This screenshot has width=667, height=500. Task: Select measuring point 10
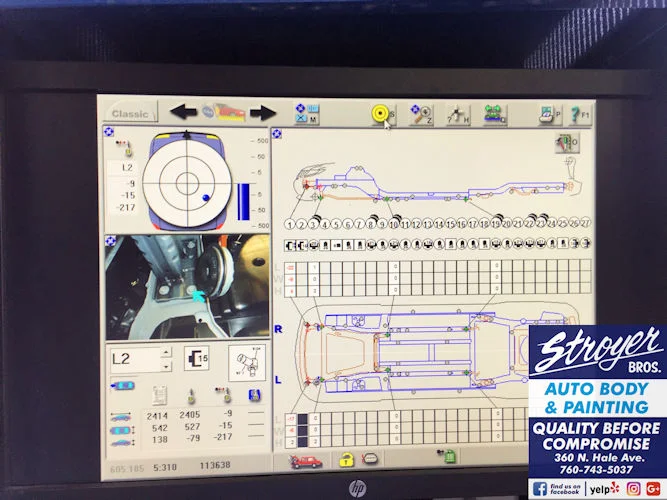pos(394,224)
